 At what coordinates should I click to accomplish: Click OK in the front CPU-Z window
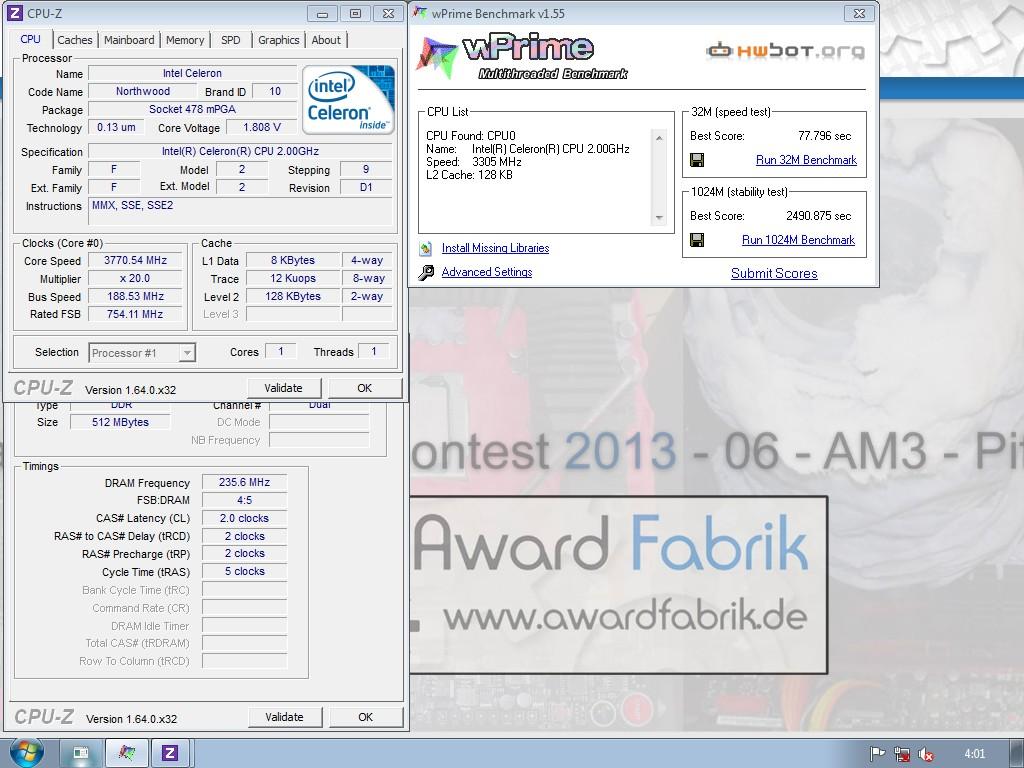364,388
